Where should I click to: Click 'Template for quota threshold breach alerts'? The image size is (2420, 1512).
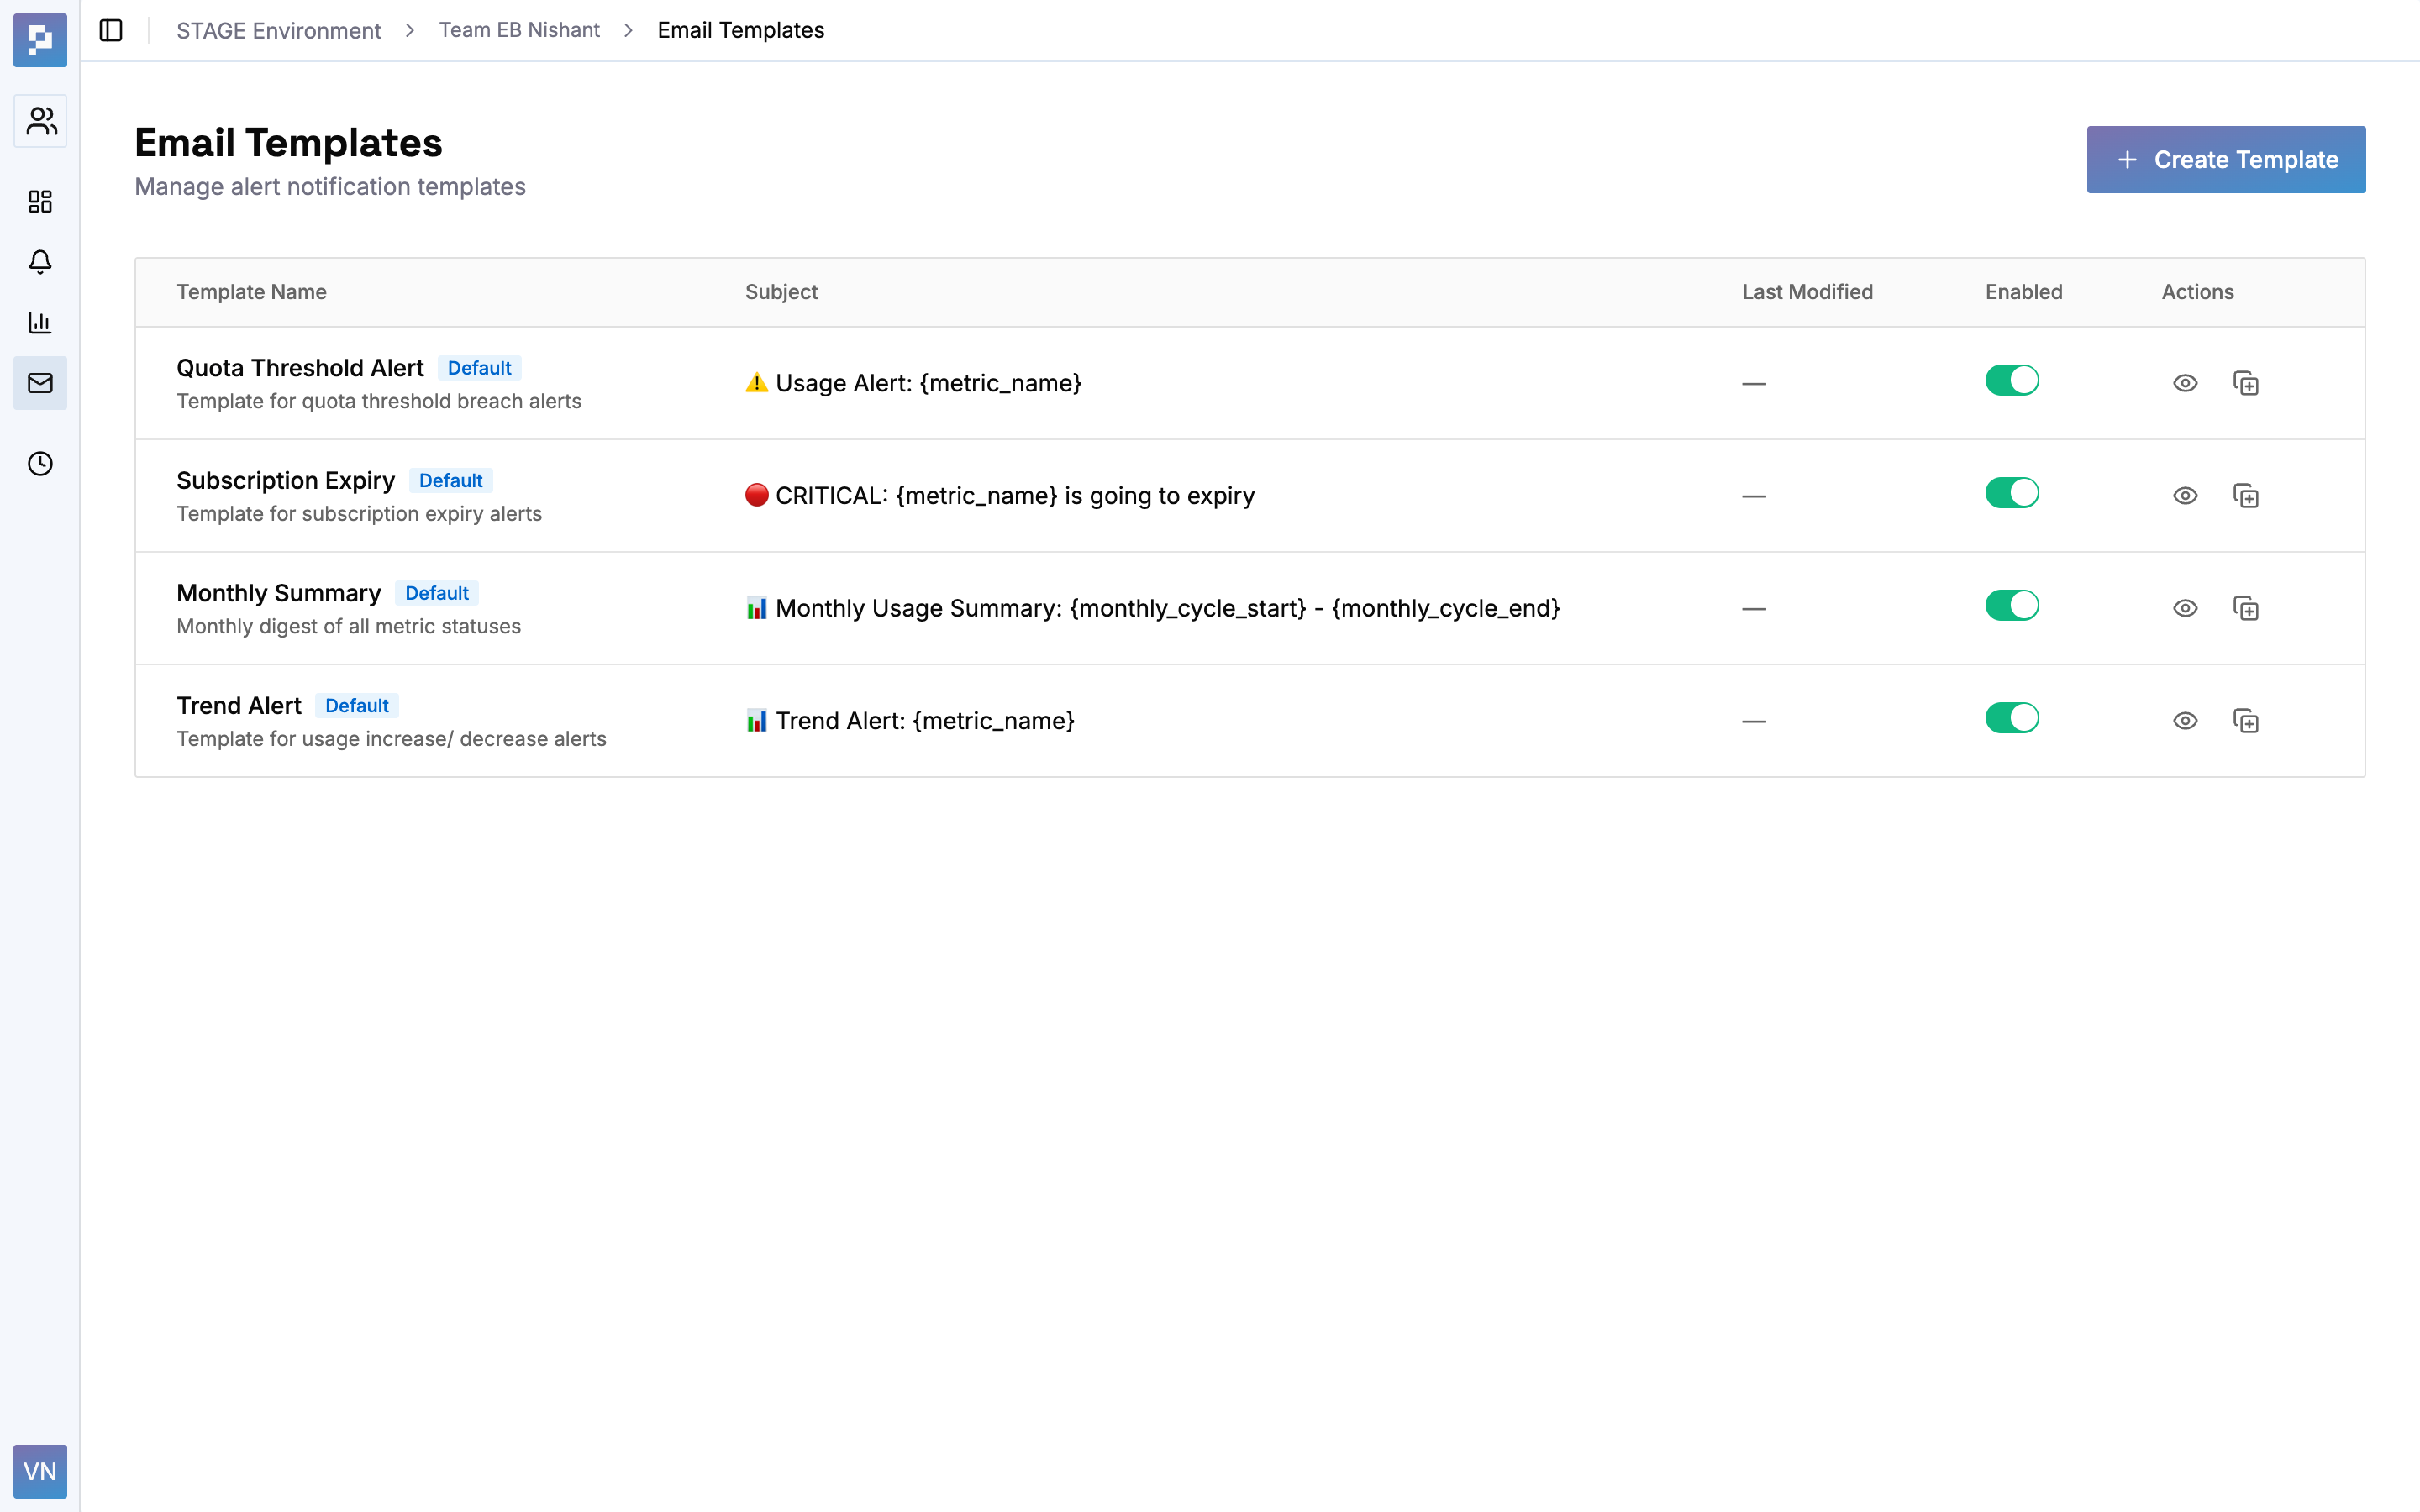379,401
